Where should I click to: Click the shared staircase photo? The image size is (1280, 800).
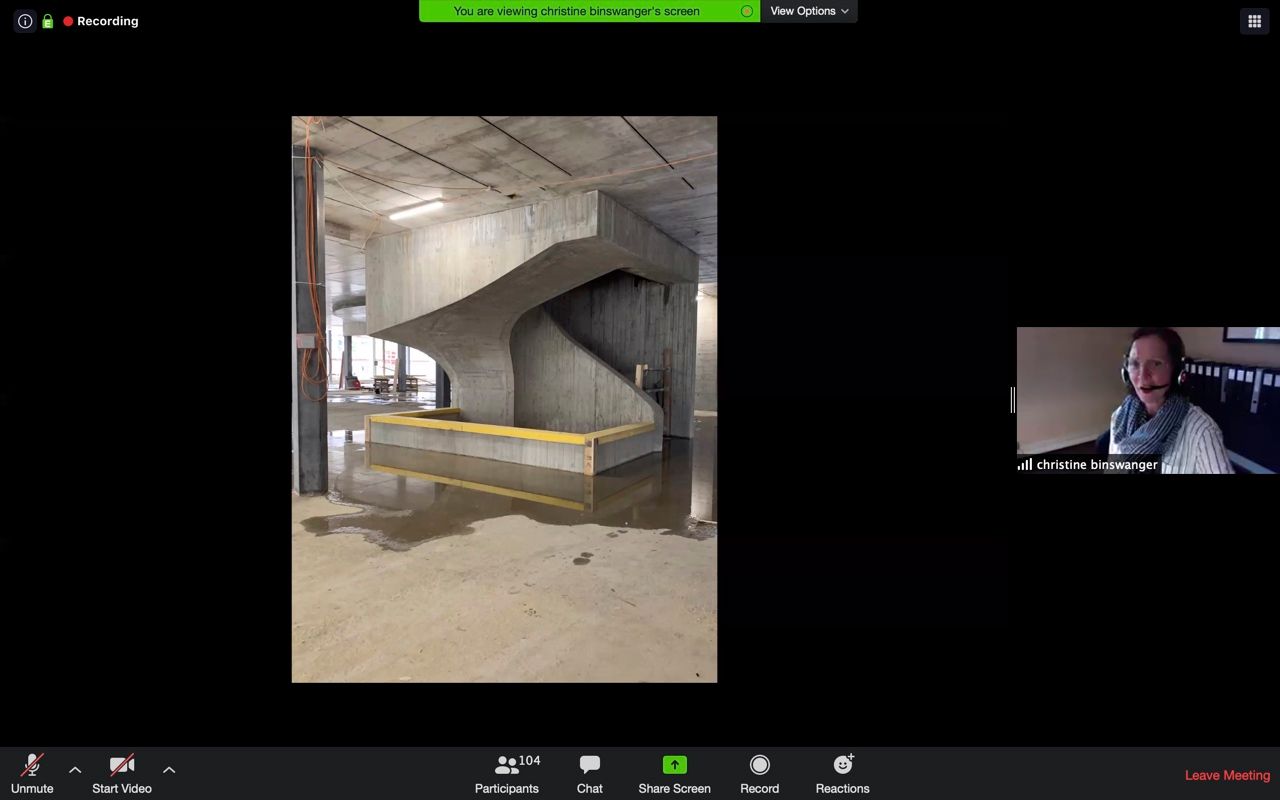click(504, 399)
